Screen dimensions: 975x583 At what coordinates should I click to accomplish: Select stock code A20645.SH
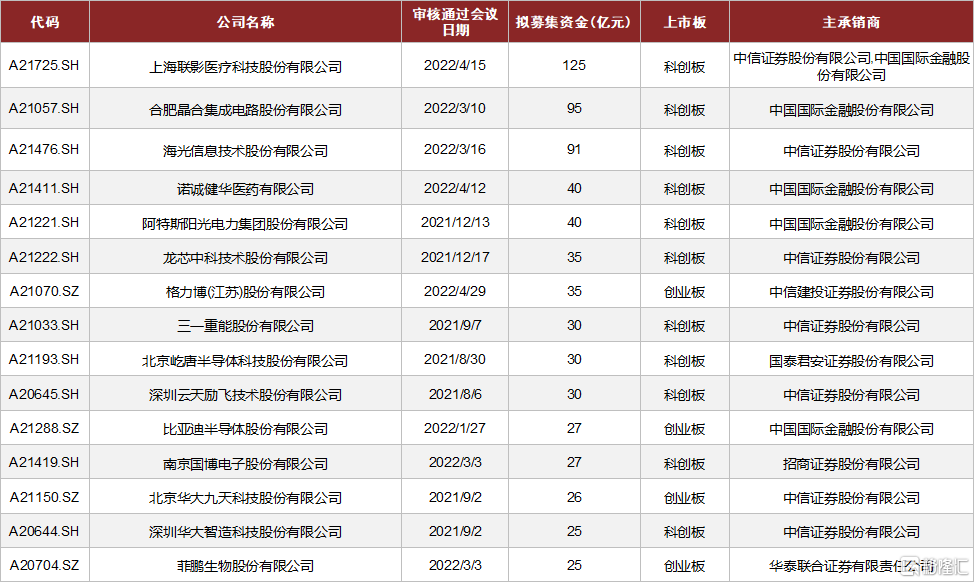point(44,394)
